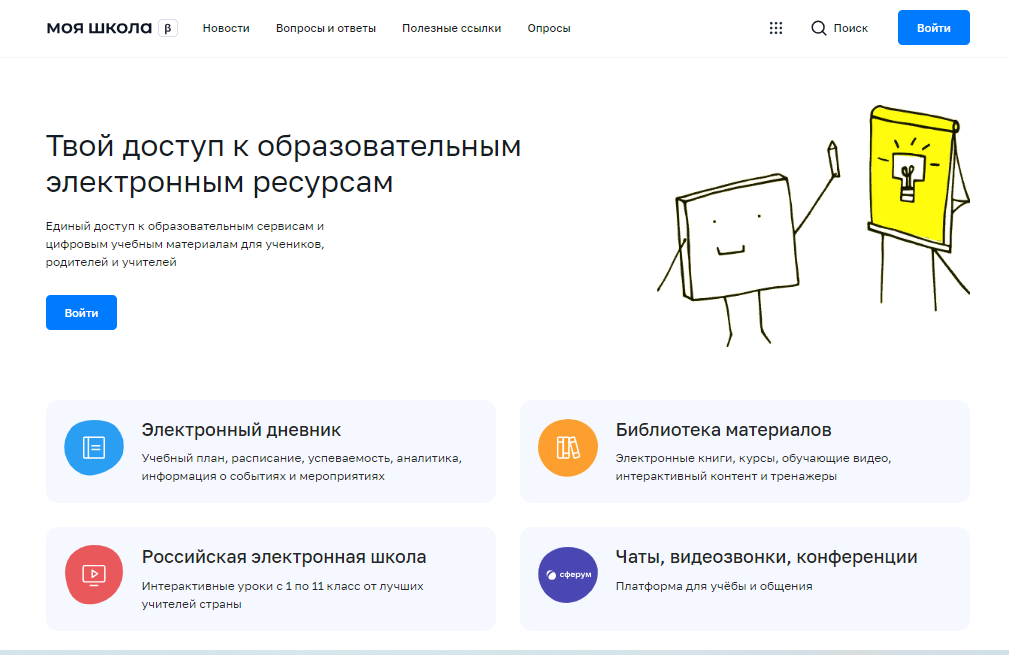Screen dimensions: 1009x655
Task: Open Чаты, видеозвонки, конференции card title
Action: [x=766, y=557]
